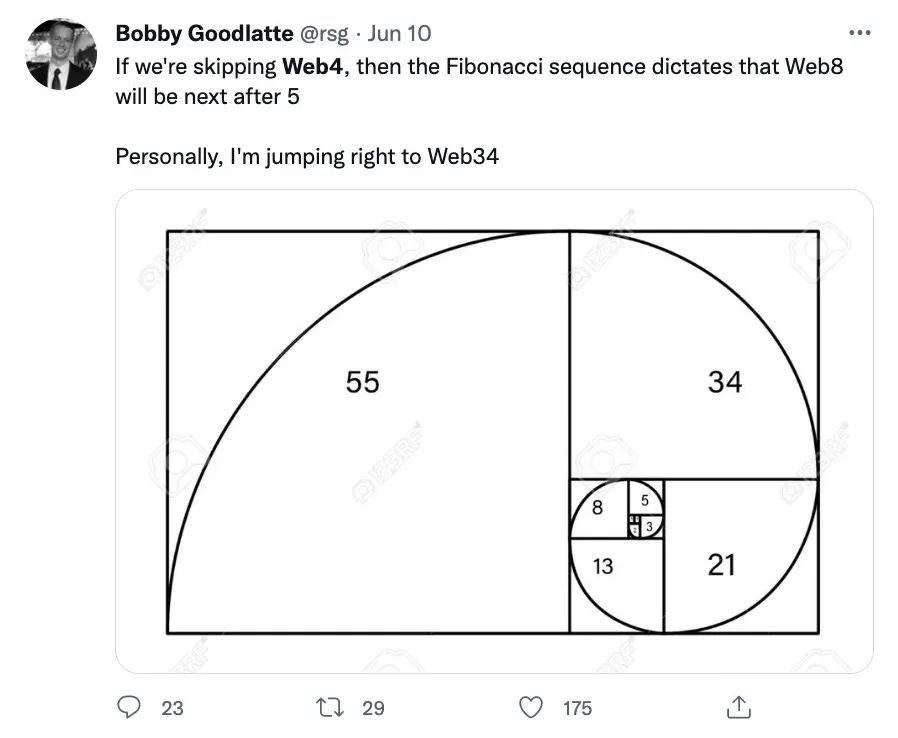Click the retweet count 29
The height and width of the screenshot is (738, 898).
pos(373,708)
